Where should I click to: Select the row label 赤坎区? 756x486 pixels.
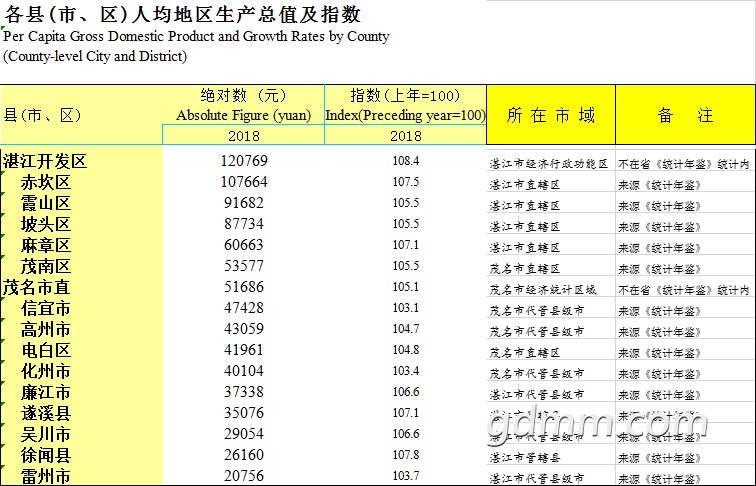coord(46,182)
